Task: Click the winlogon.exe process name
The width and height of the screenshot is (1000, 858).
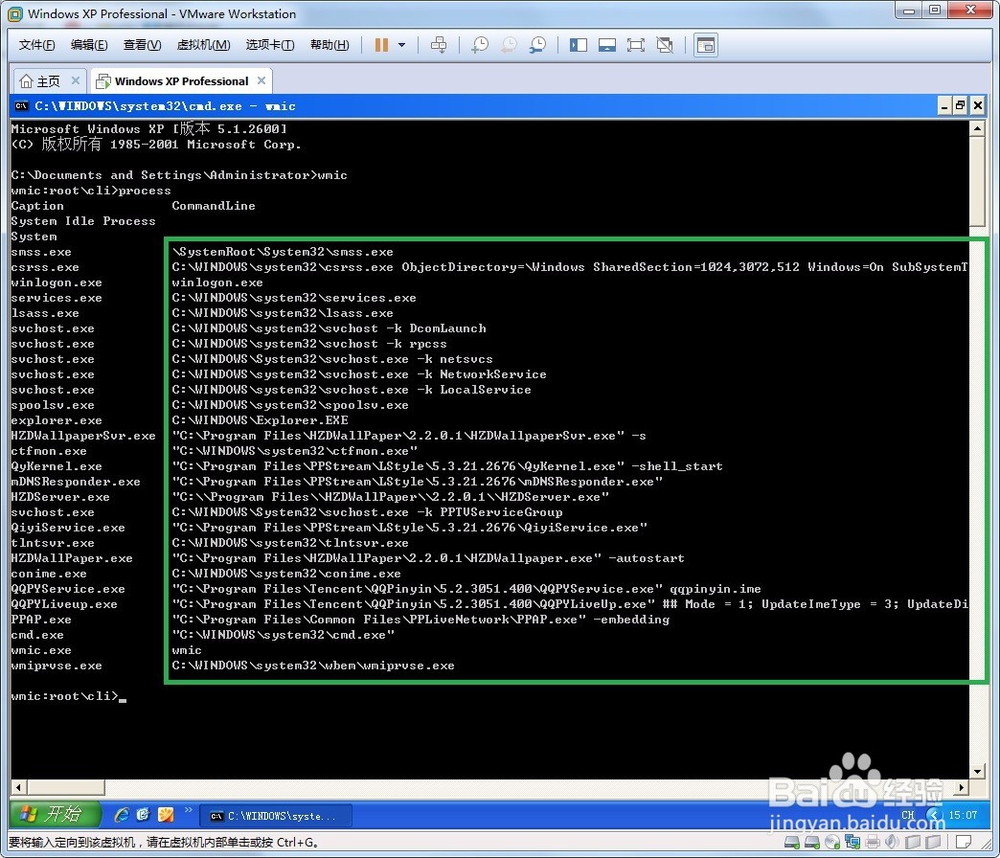Action: 56,283
